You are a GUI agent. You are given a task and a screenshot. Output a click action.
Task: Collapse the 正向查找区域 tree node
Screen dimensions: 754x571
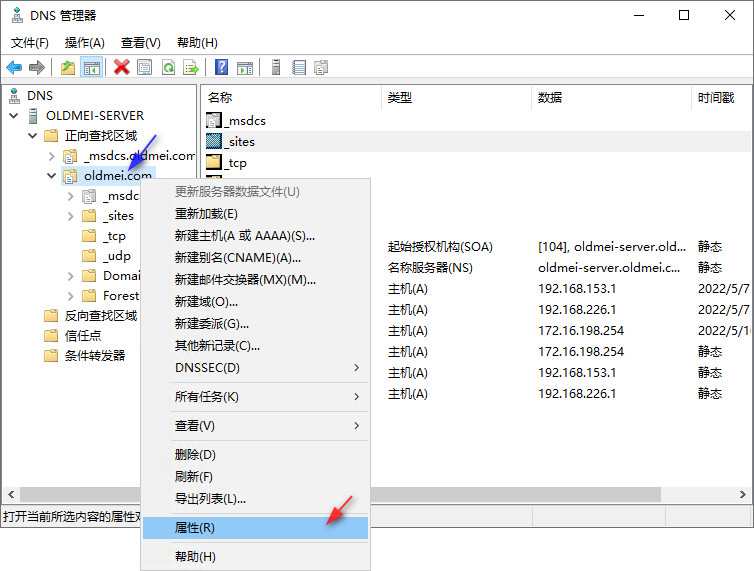32,136
